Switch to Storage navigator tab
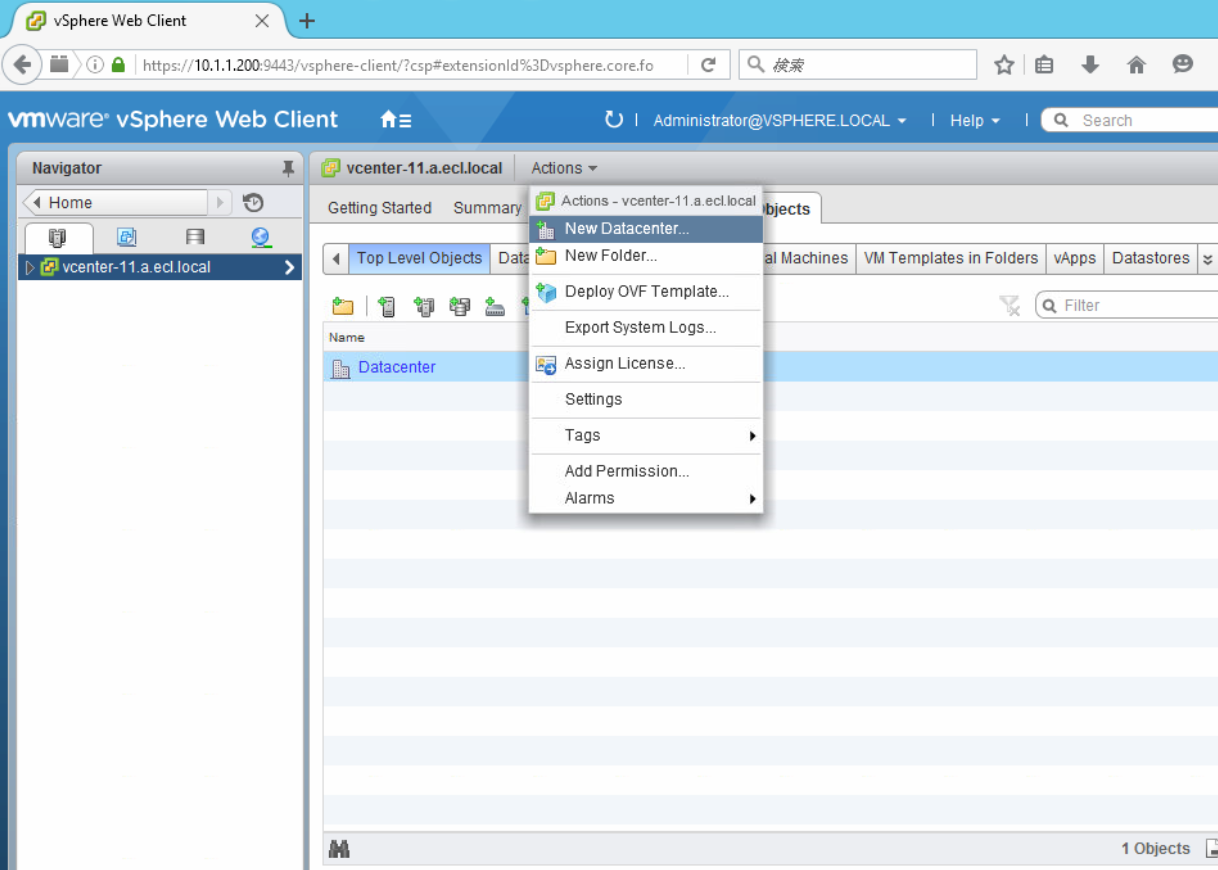Viewport: 1218px width, 870px height. (x=195, y=237)
